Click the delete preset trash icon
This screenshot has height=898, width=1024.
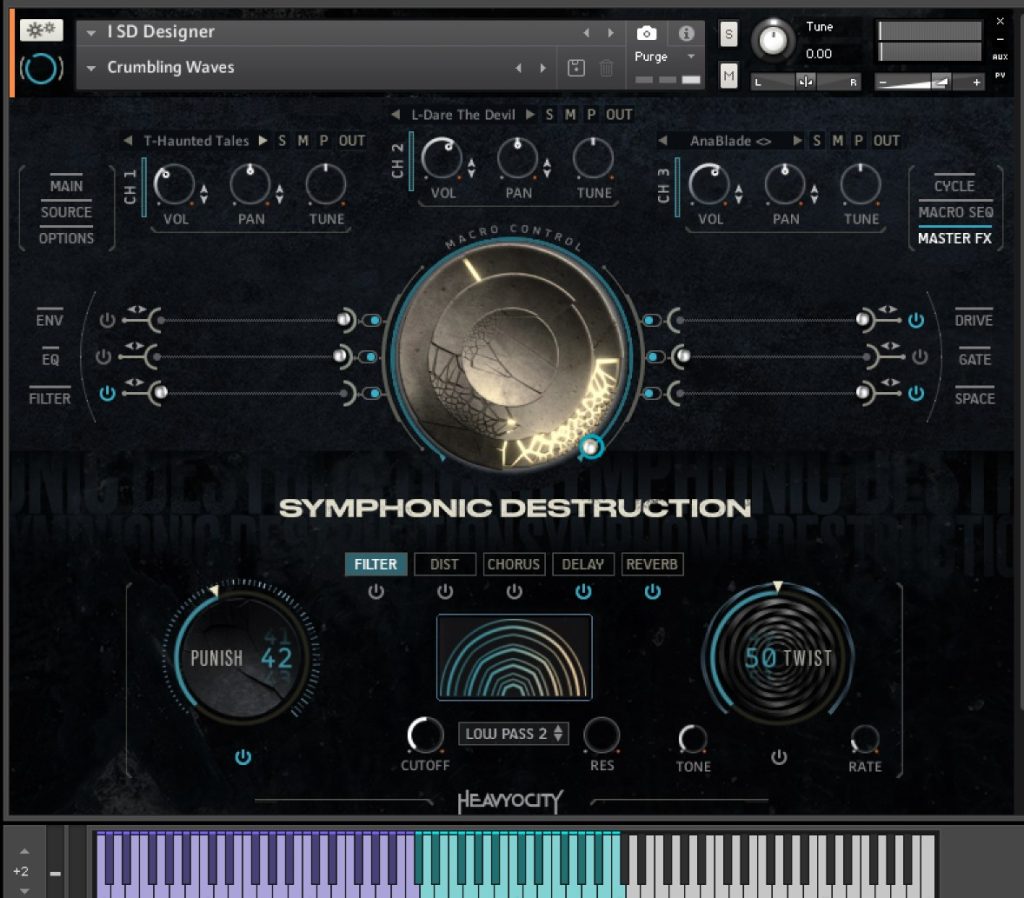[606, 68]
